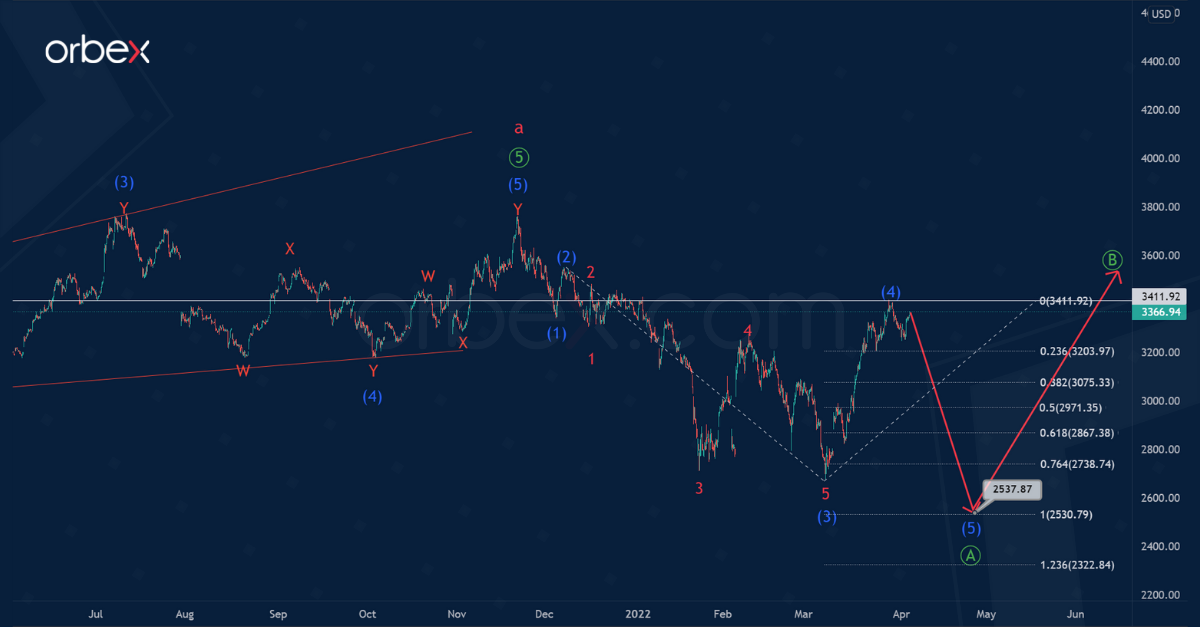The height and width of the screenshot is (627, 1200).
Task: Select the blue (4) wave label above April
Action: pyautogui.click(x=890, y=293)
